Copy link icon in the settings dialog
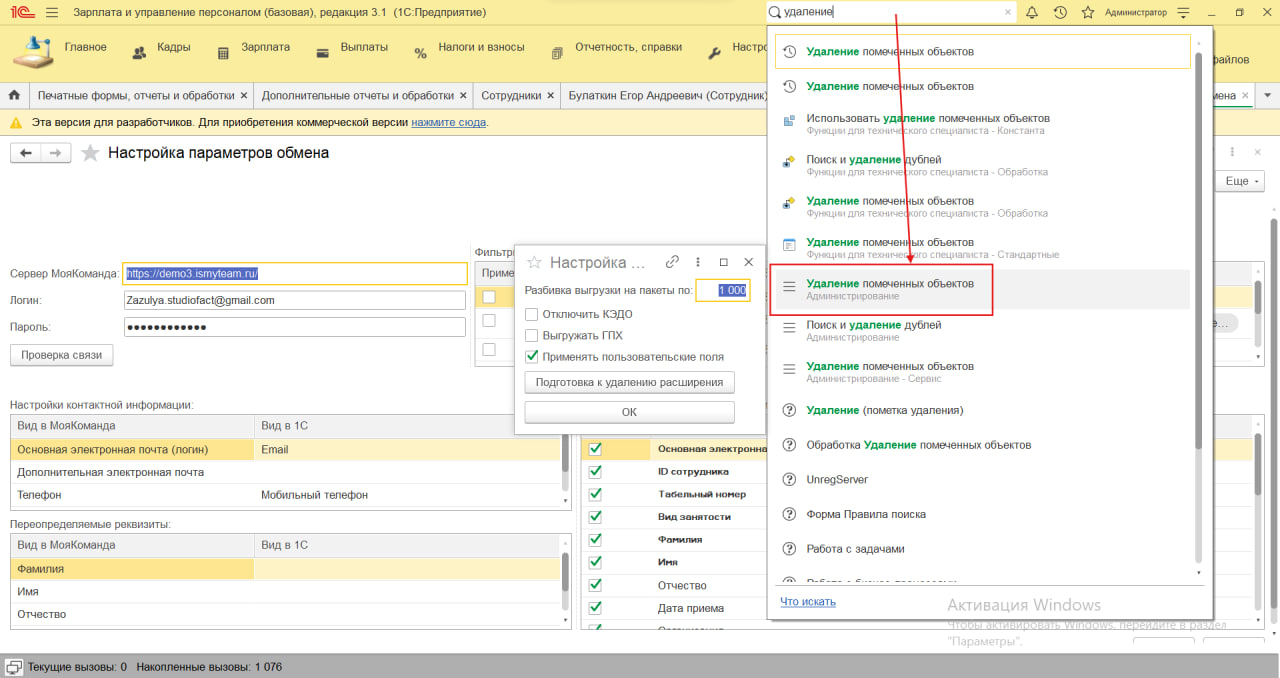This screenshot has width=1280, height=678. coord(672,262)
